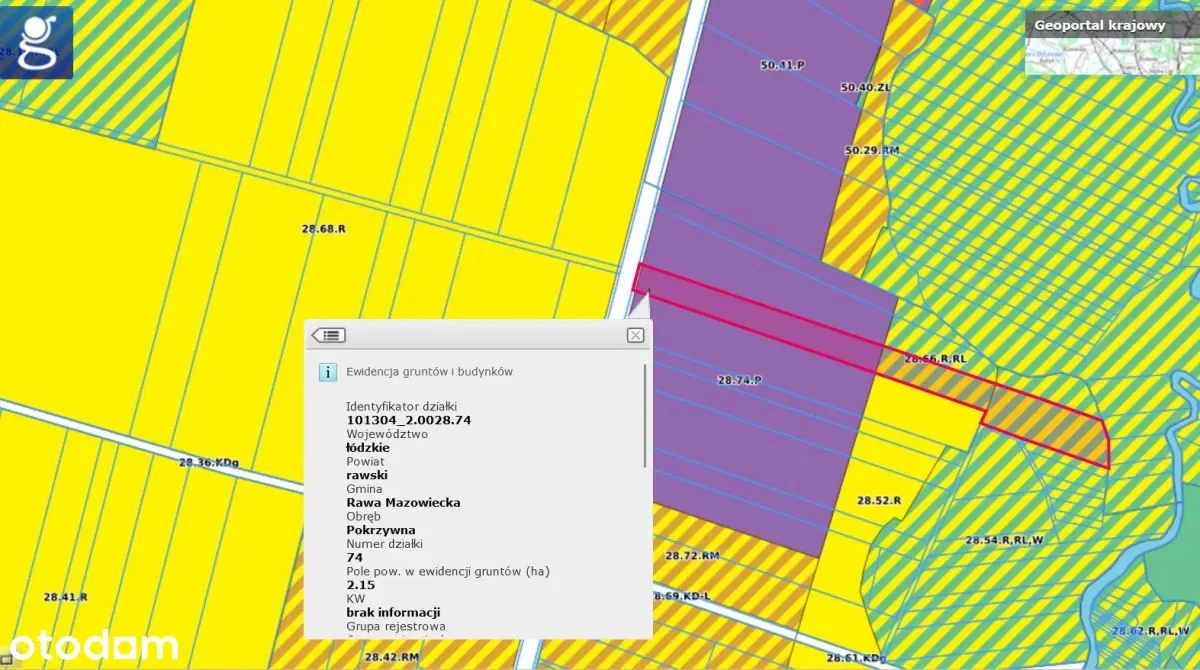The image size is (1200, 670).
Task: Click the popup's vertical scrollbar
Action: click(645, 415)
